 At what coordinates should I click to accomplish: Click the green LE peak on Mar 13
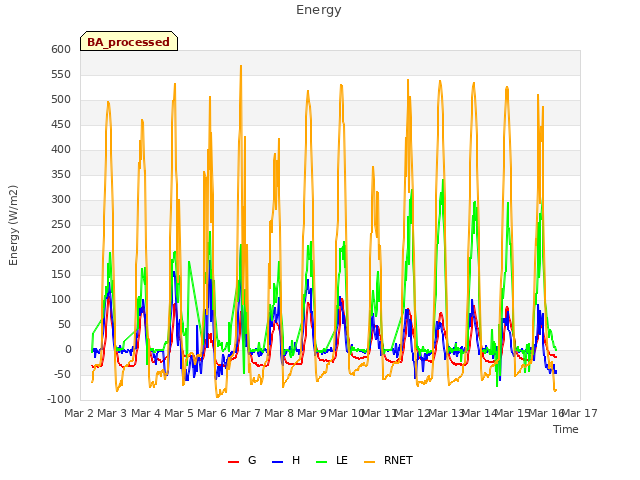443,180
